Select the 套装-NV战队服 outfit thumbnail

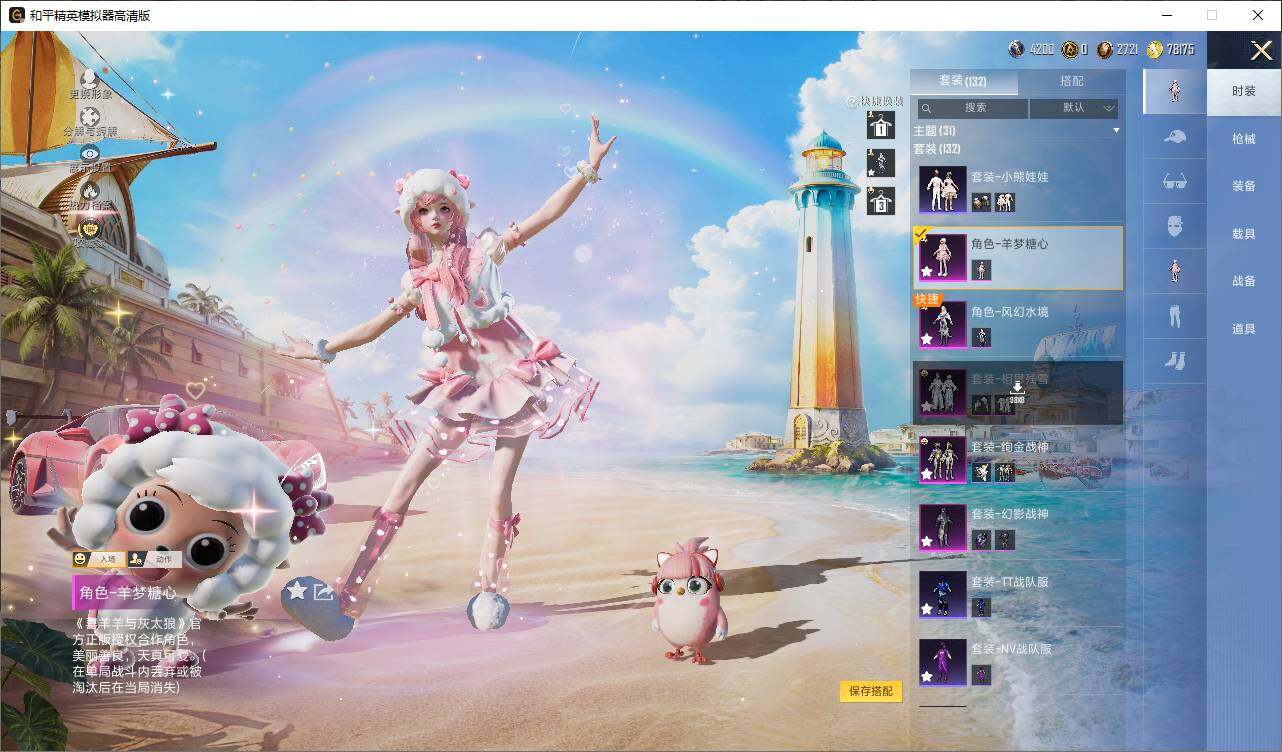pyautogui.click(x=943, y=662)
